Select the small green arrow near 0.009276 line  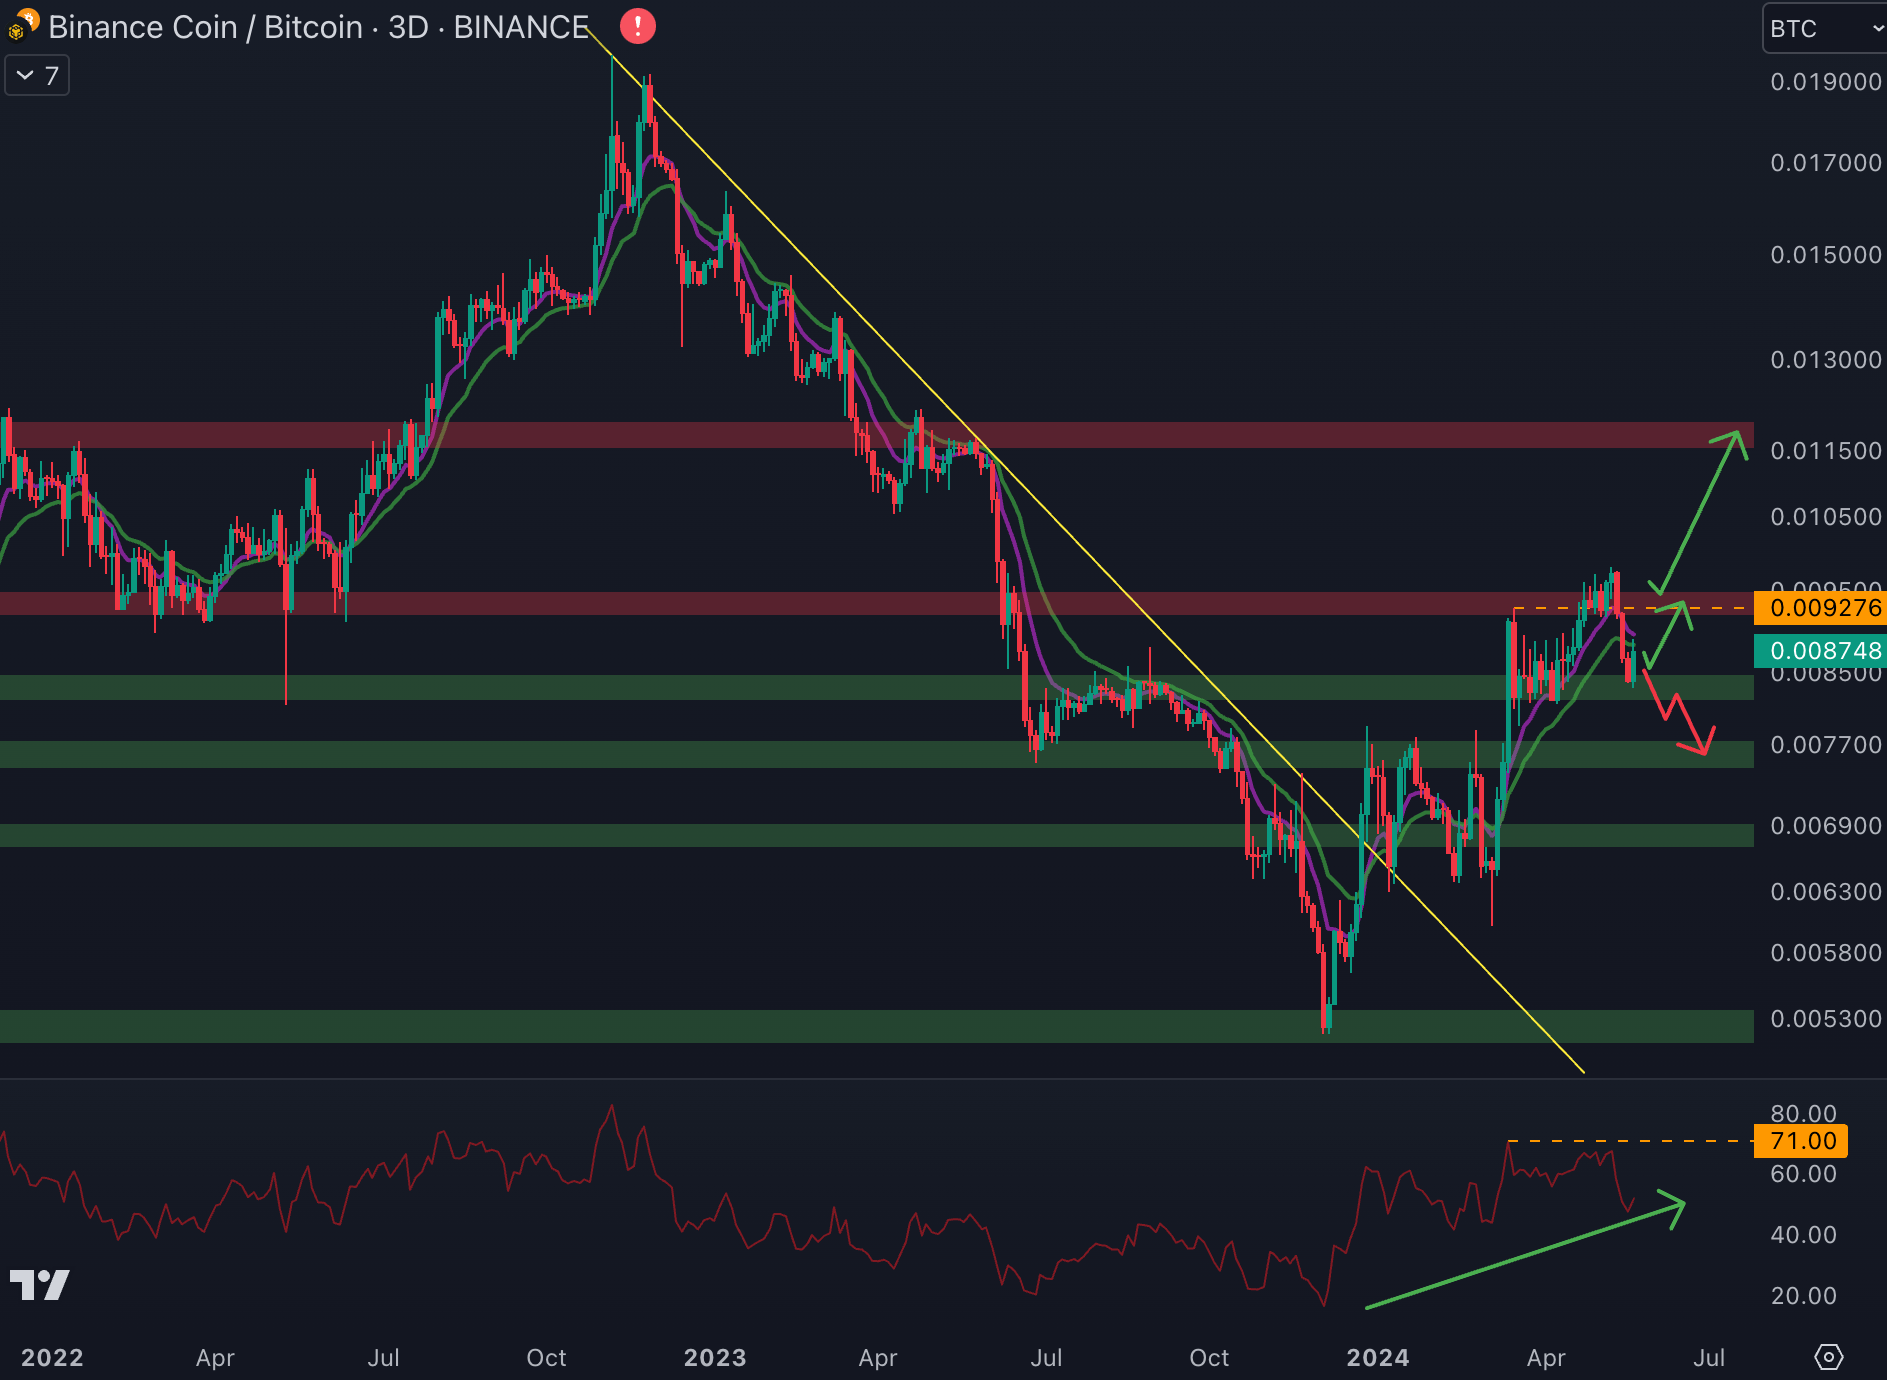click(1666, 632)
